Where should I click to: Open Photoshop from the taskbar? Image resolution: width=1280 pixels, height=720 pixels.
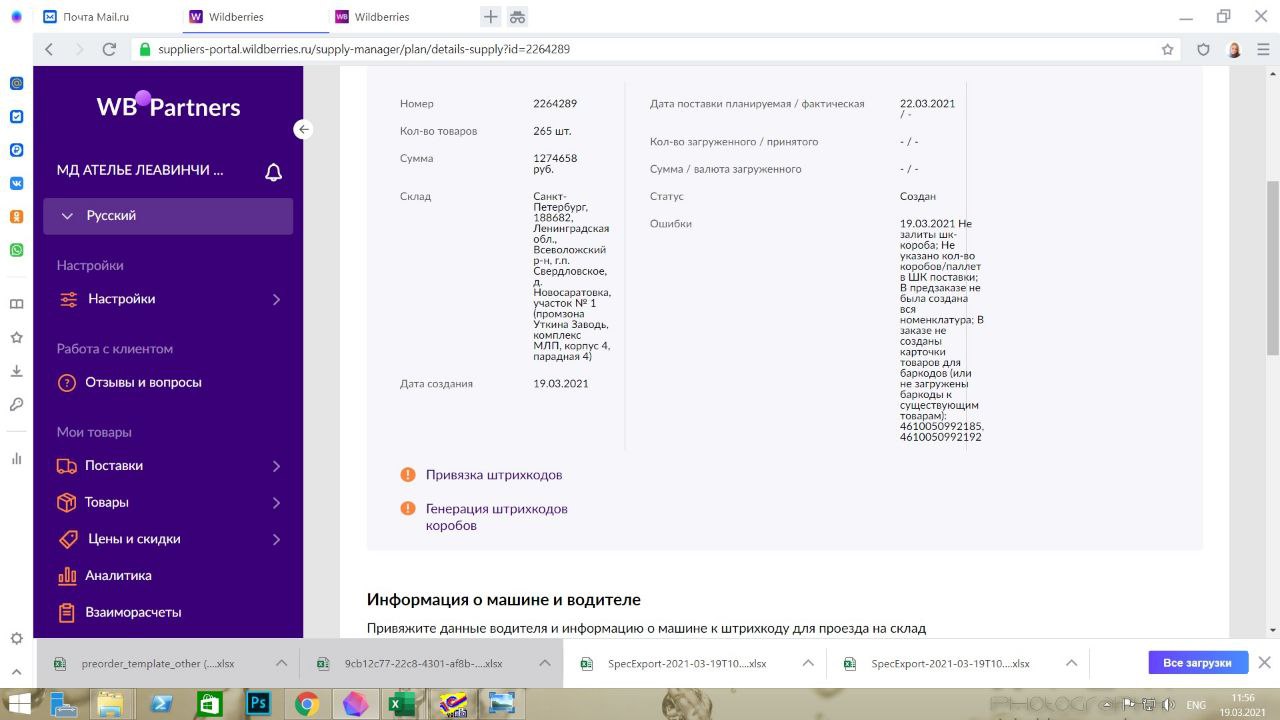258,704
